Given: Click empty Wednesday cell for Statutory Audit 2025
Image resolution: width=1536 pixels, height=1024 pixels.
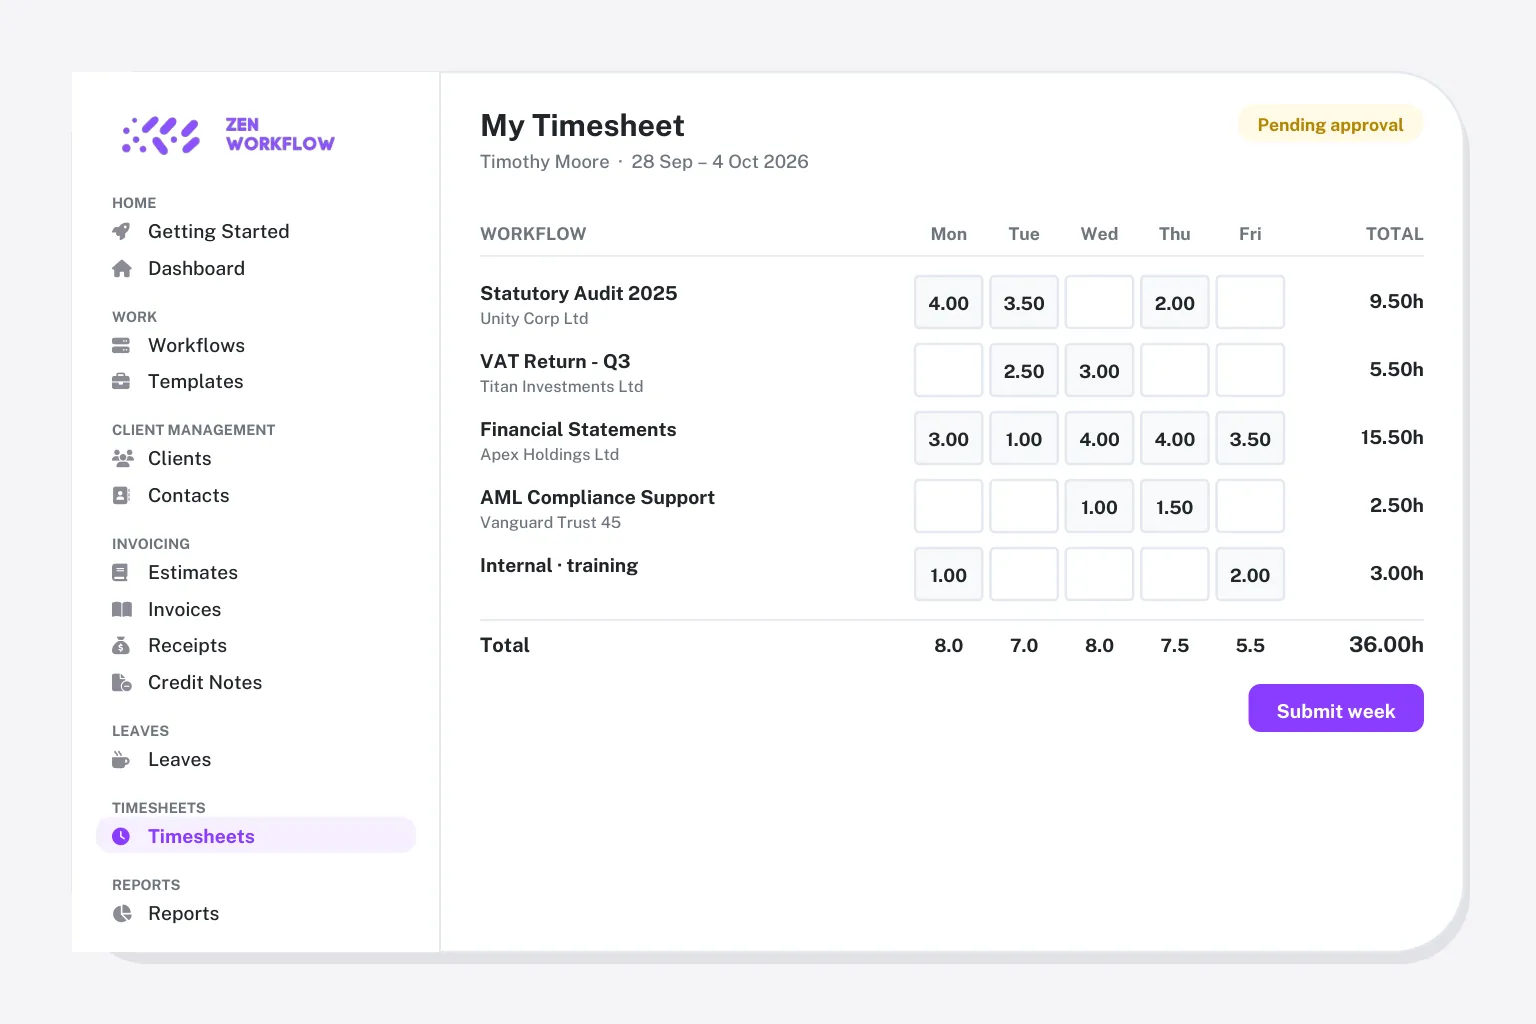Looking at the screenshot, I should pos(1099,302).
